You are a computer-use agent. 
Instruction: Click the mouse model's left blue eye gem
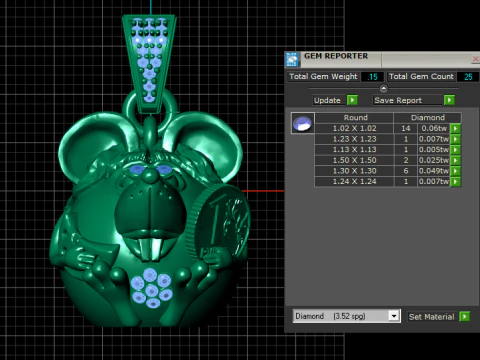137,170
